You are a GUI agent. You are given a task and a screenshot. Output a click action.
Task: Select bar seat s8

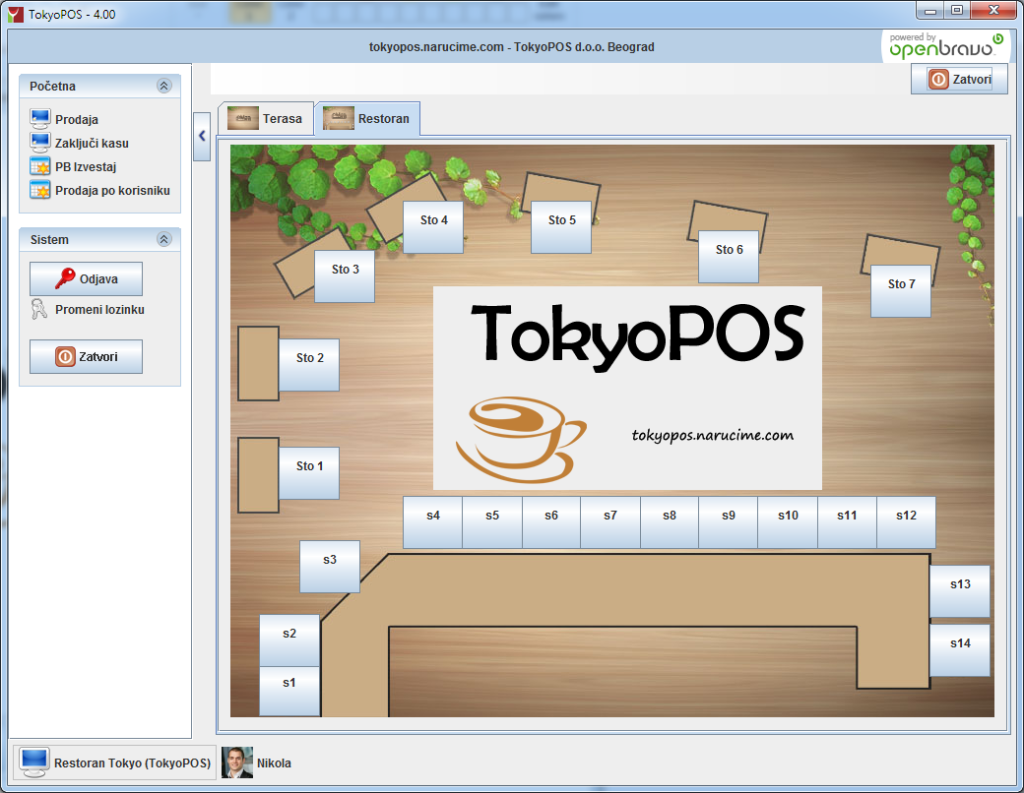(669, 522)
